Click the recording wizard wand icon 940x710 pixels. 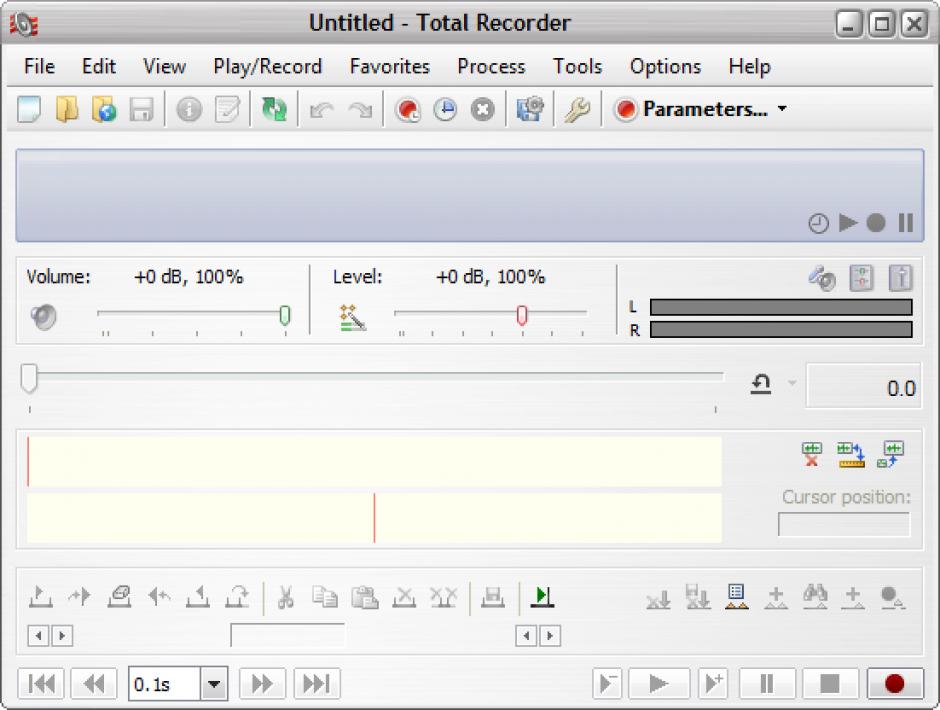(x=352, y=318)
